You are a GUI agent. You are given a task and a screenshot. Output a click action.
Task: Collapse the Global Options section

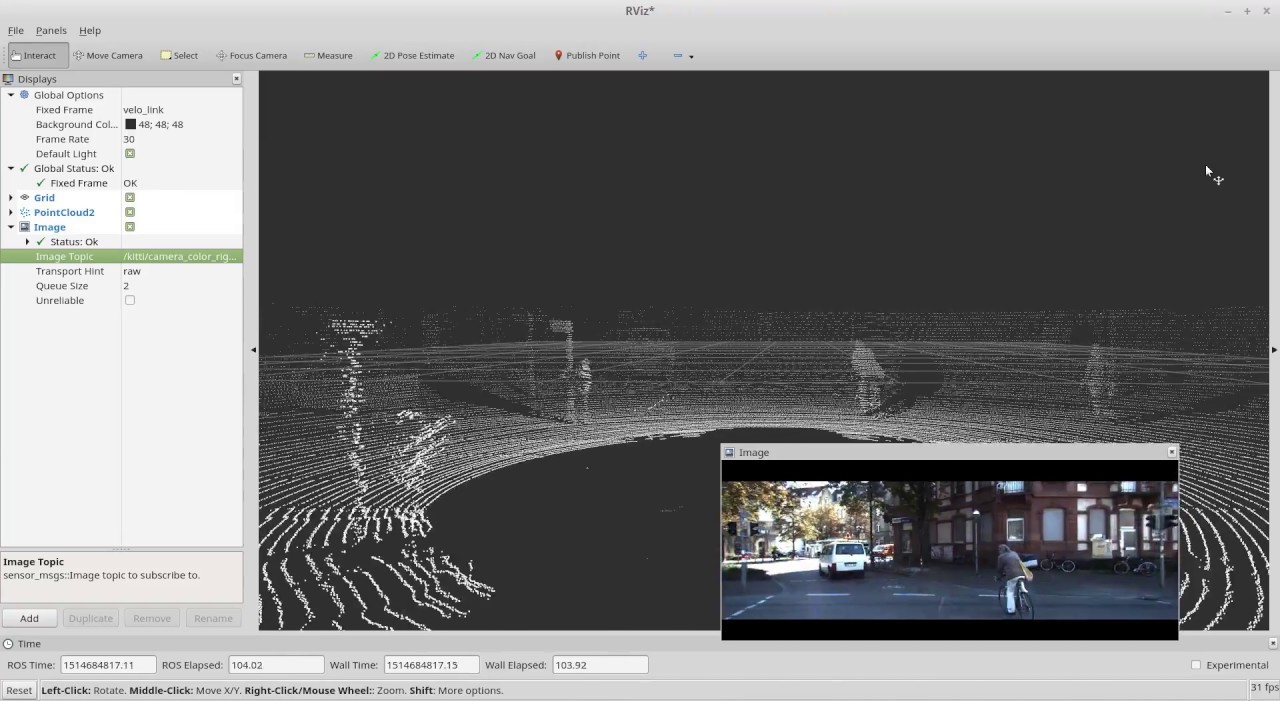point(11,95)
